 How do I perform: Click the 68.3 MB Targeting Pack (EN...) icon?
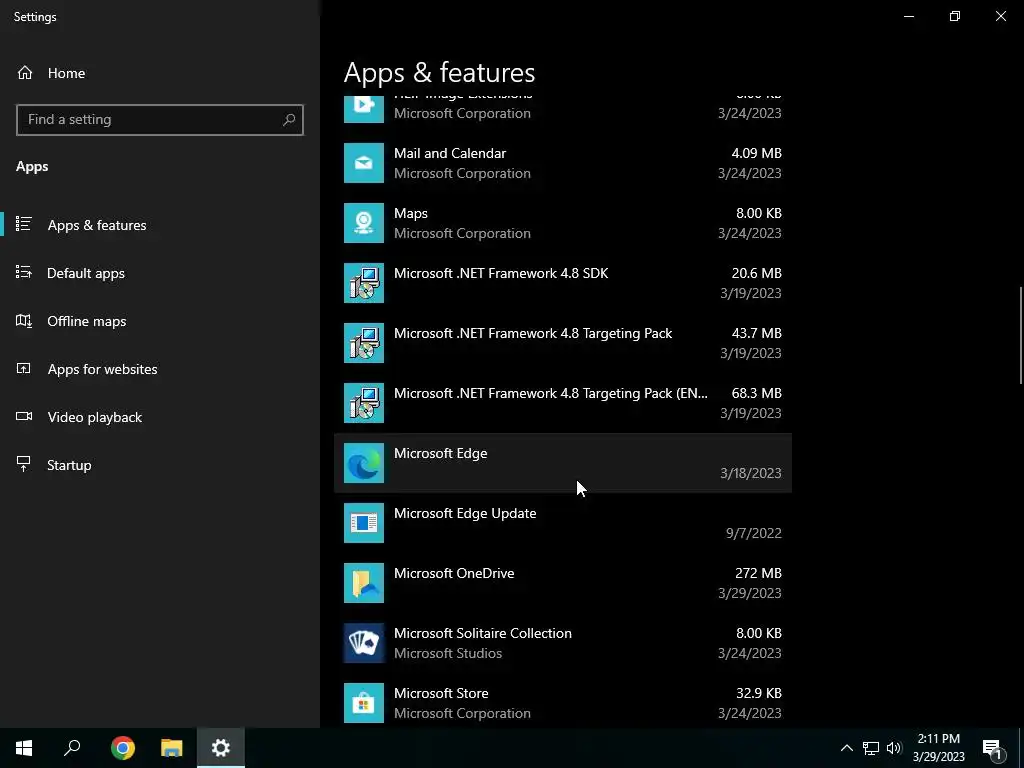click(x=364, y=403)
